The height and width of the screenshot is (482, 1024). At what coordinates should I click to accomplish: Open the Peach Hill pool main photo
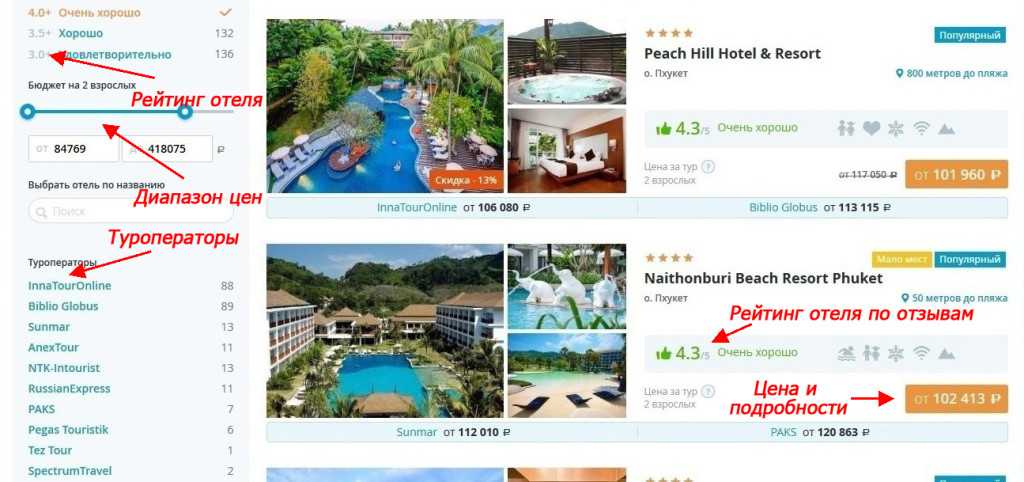[385, 106]
